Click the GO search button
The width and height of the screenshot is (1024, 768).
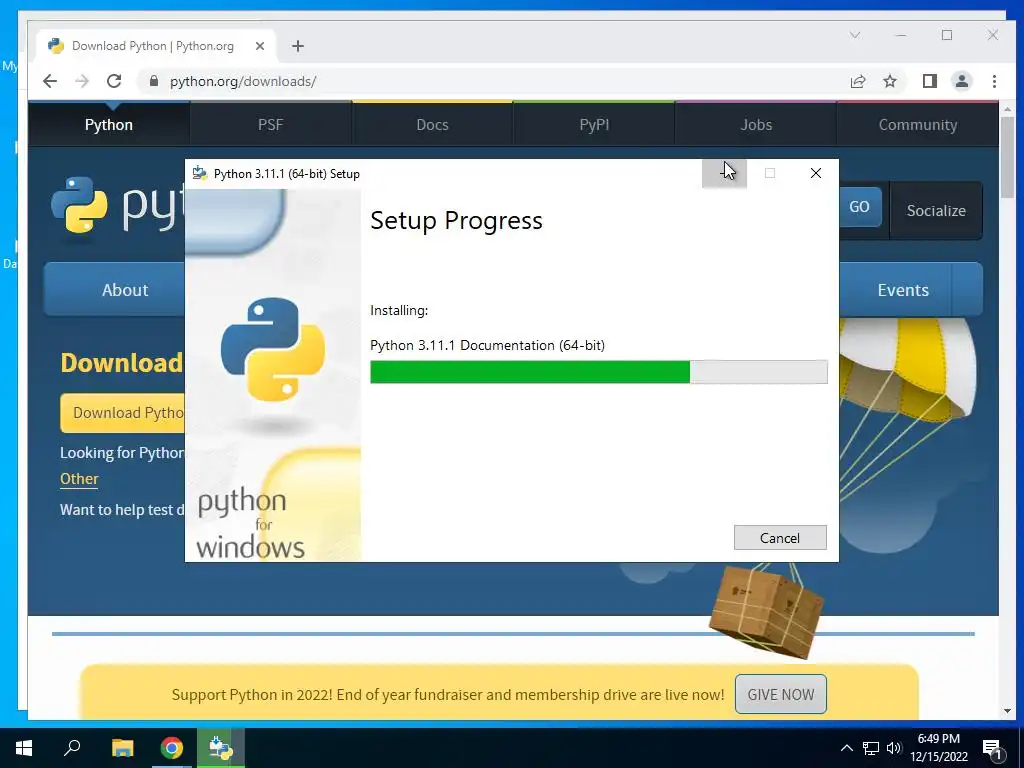[859, 206]
